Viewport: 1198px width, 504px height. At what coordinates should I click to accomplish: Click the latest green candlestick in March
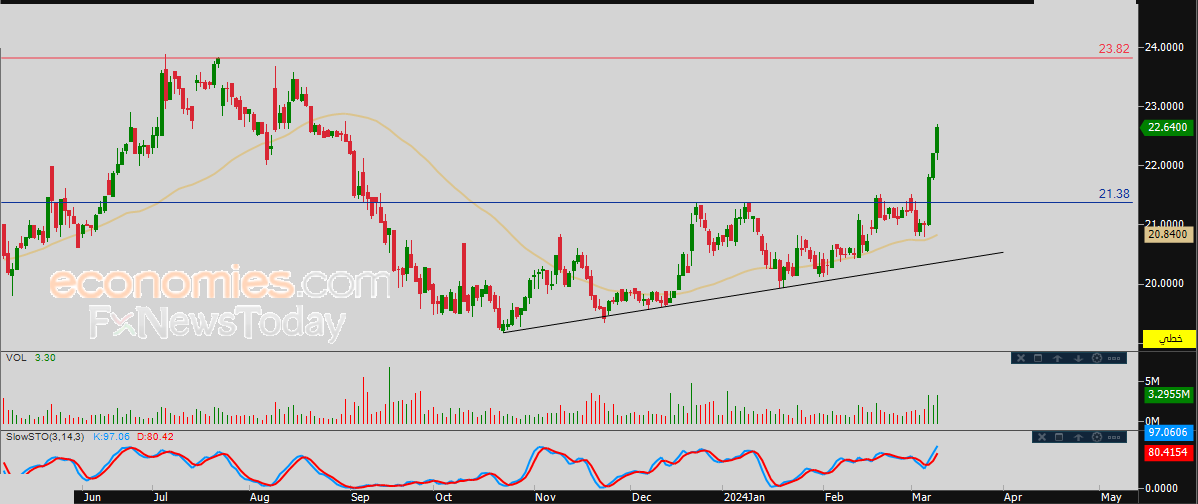[x=937, y=141]
